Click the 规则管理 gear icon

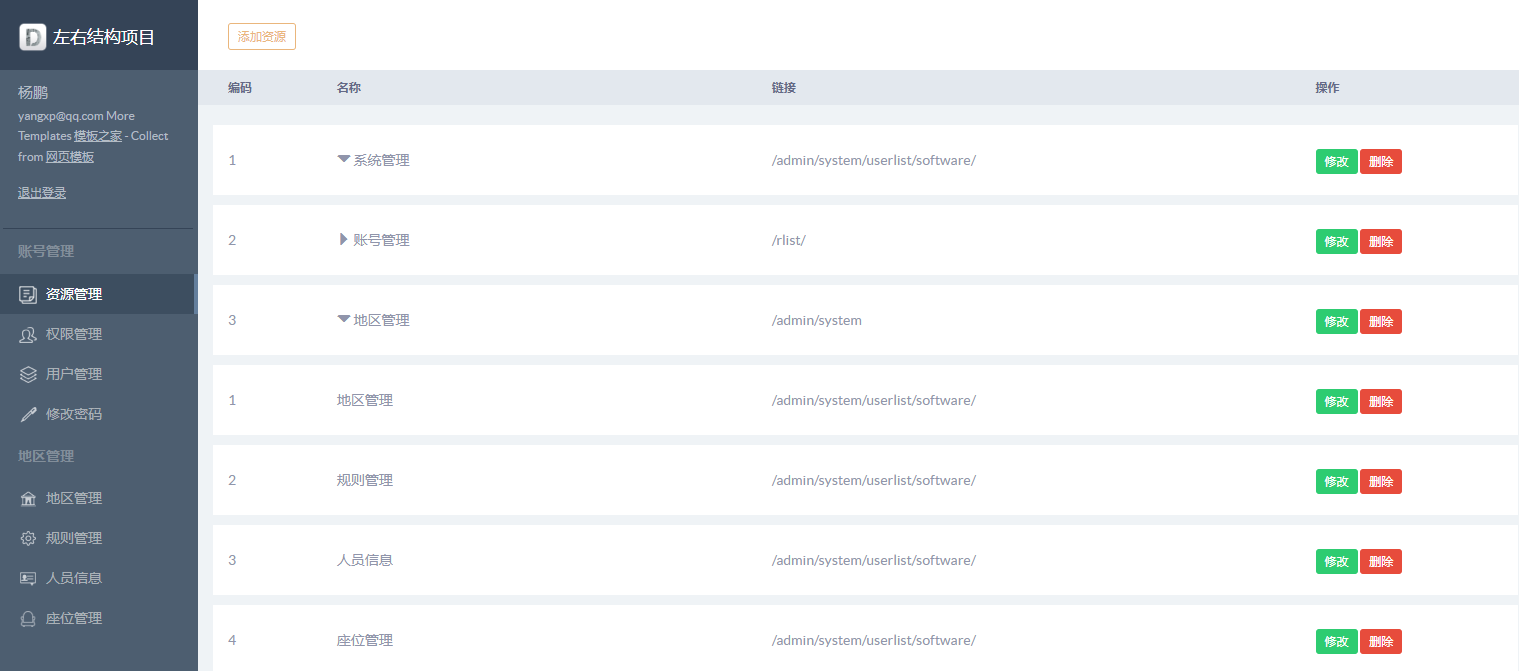tap(28, 538)
